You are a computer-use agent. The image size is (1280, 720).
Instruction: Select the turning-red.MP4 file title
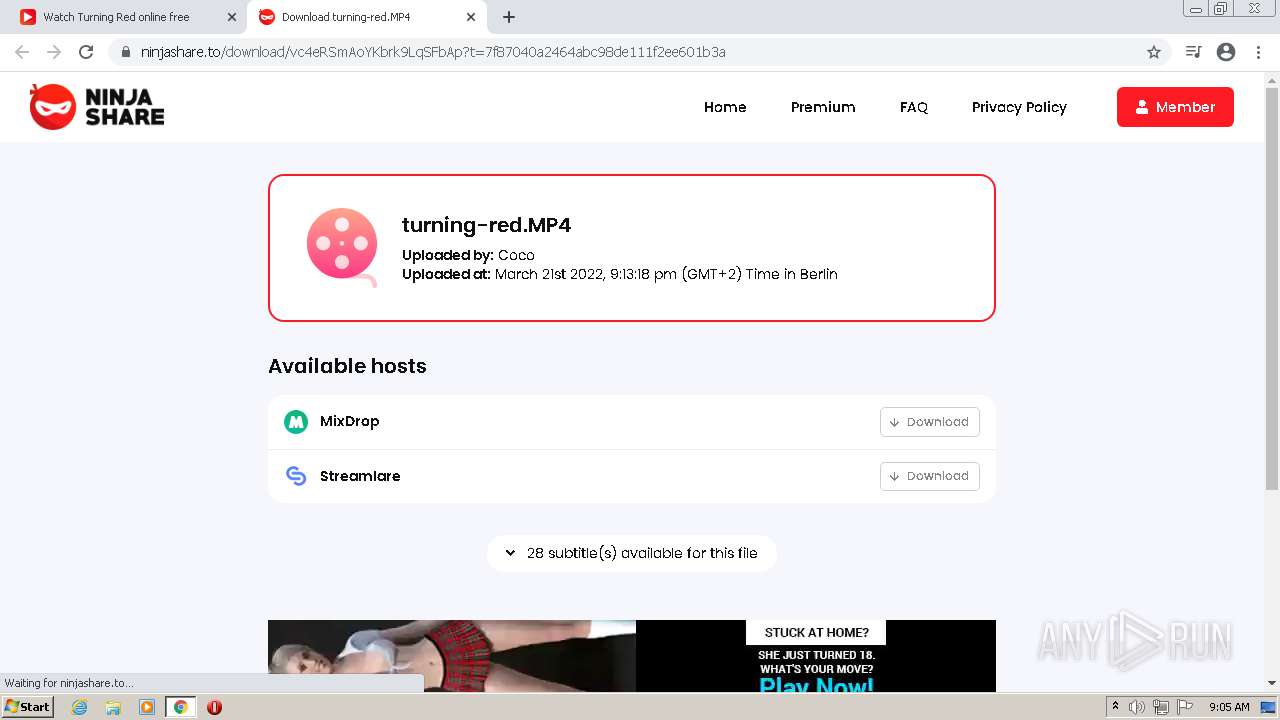486,225
